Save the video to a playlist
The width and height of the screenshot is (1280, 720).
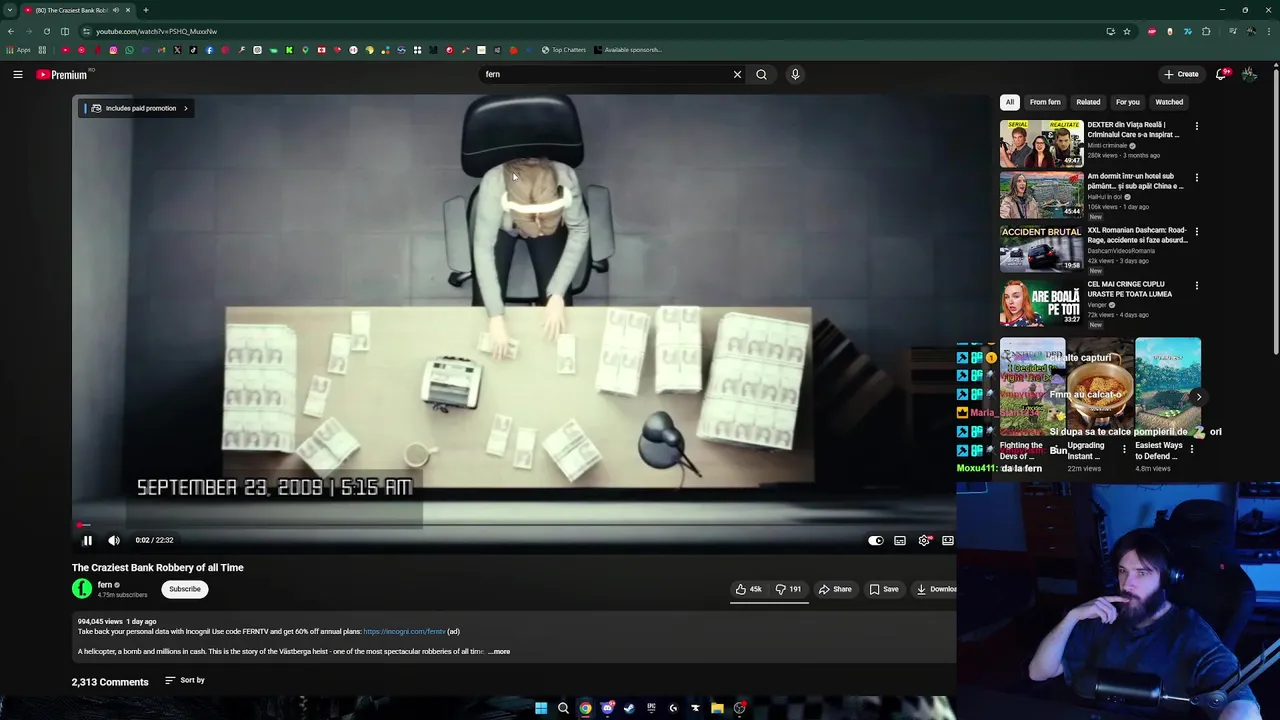tap(884, 589)
